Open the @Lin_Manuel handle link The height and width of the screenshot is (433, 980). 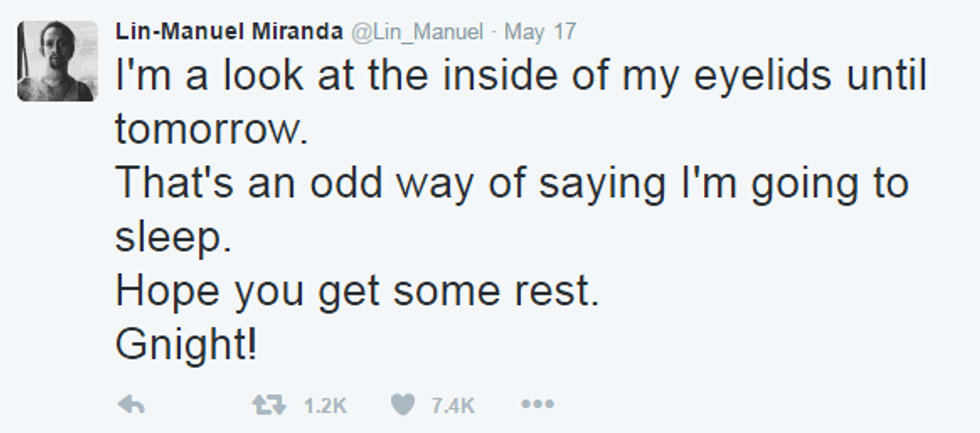419,31
